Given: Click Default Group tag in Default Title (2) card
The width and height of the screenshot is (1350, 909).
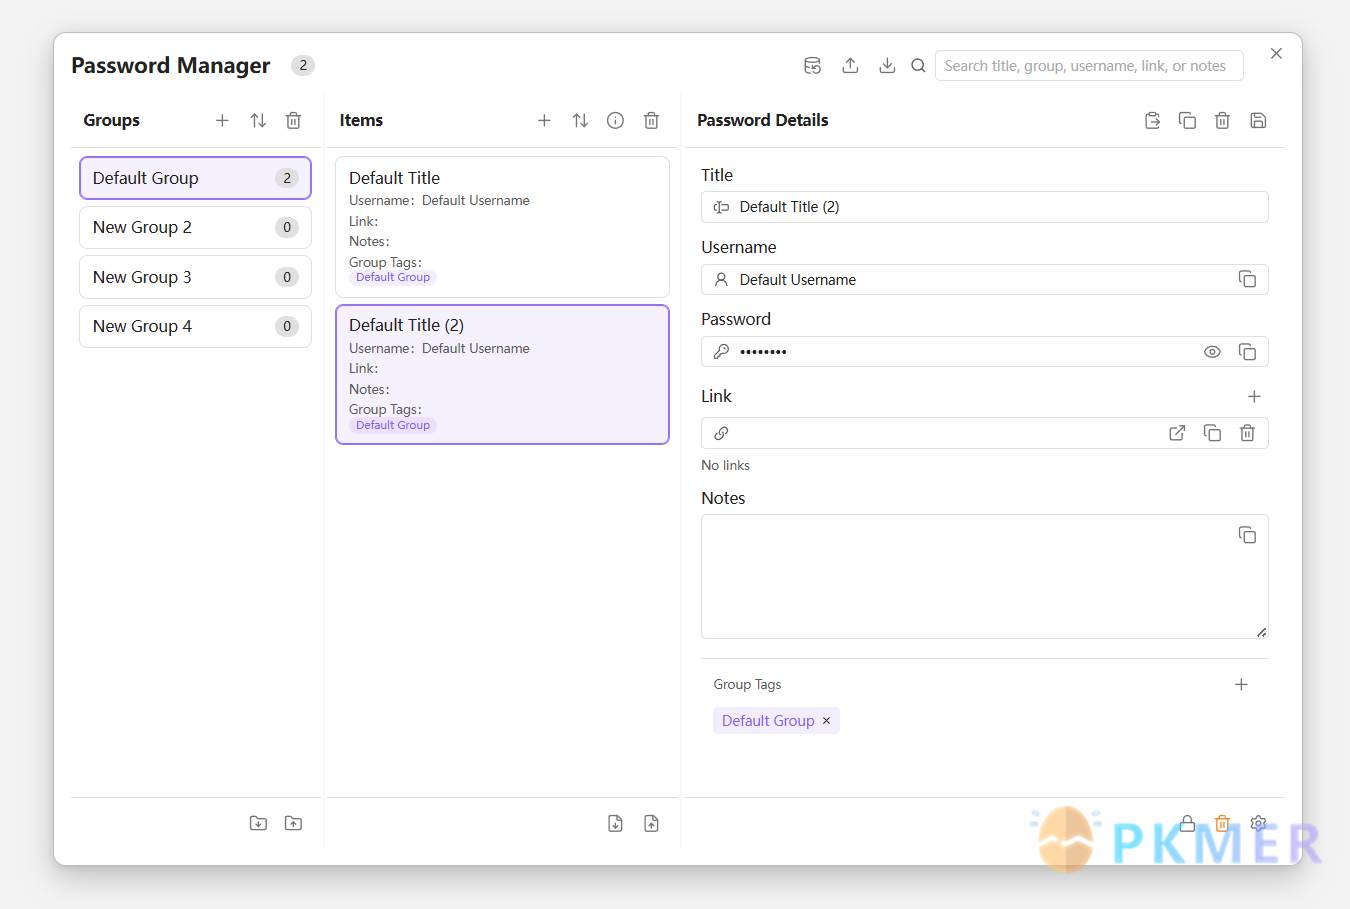Looking at the screenshot, I should 393,425.
